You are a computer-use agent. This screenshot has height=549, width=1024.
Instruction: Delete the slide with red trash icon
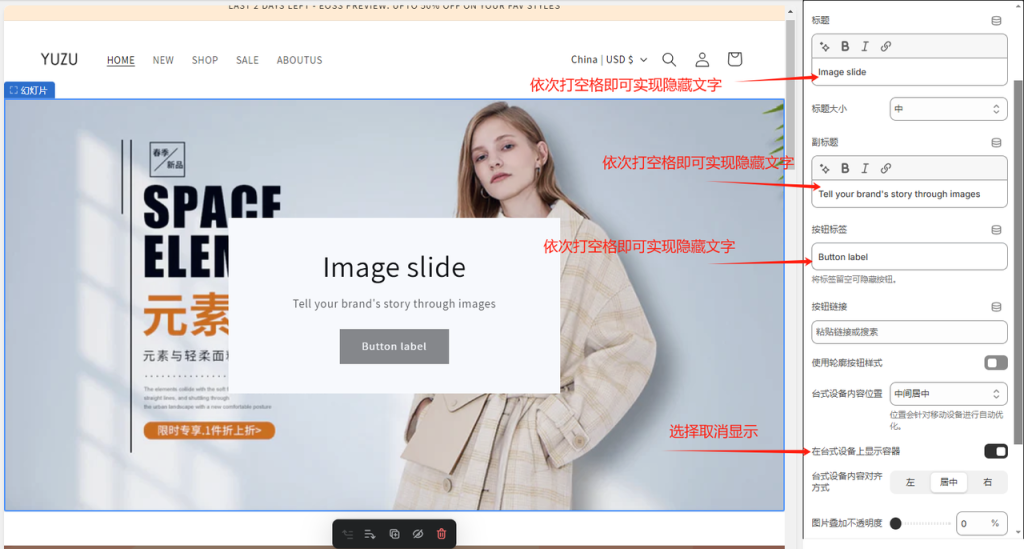[x=441, y=534]
